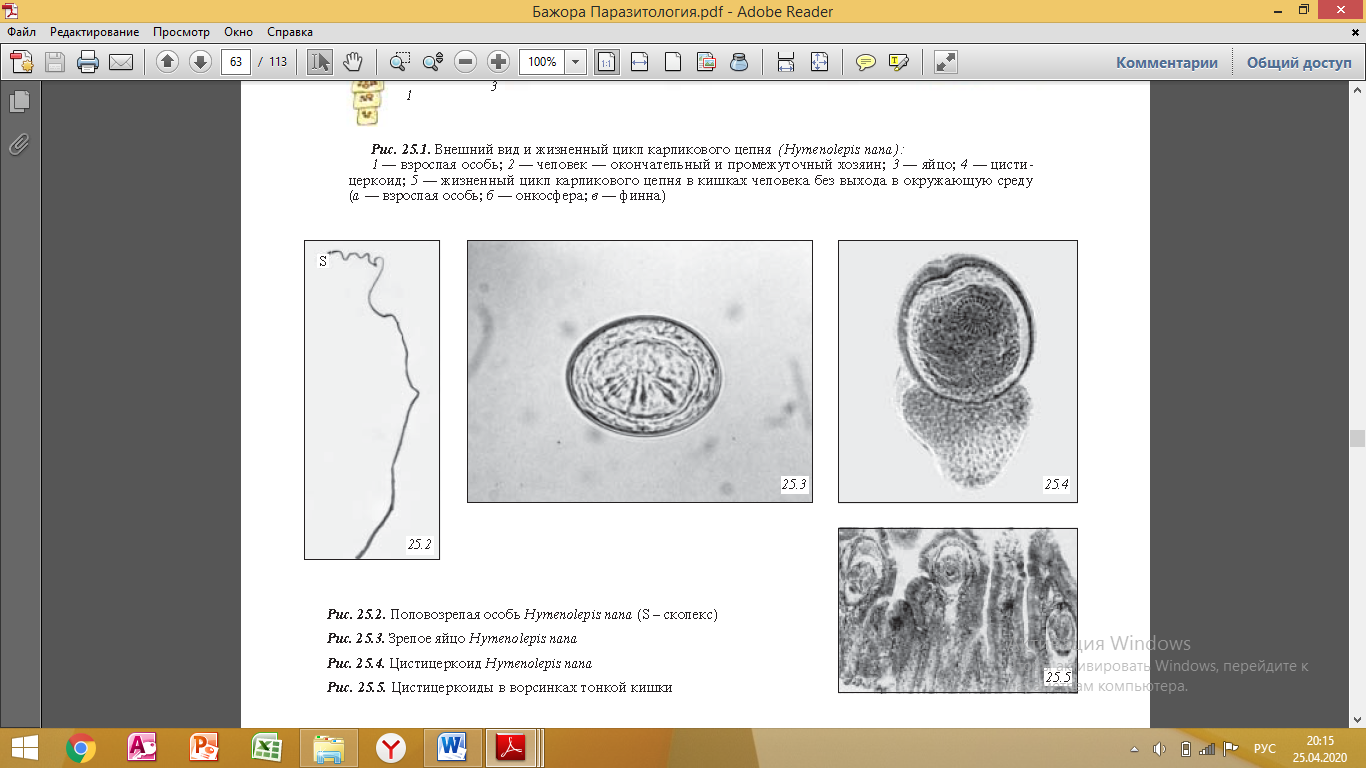Click the Save file floppy icon

[x=54, y=62]
